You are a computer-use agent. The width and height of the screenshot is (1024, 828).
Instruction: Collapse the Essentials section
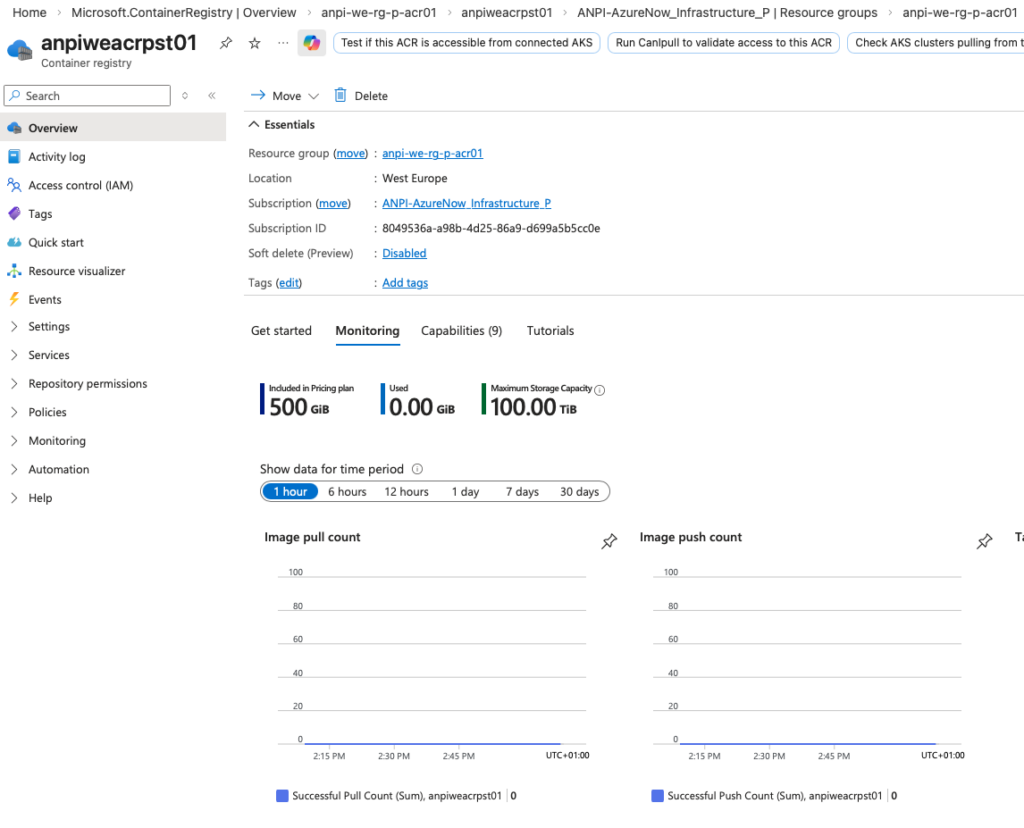pyautogui.click(x=254, y=125)
